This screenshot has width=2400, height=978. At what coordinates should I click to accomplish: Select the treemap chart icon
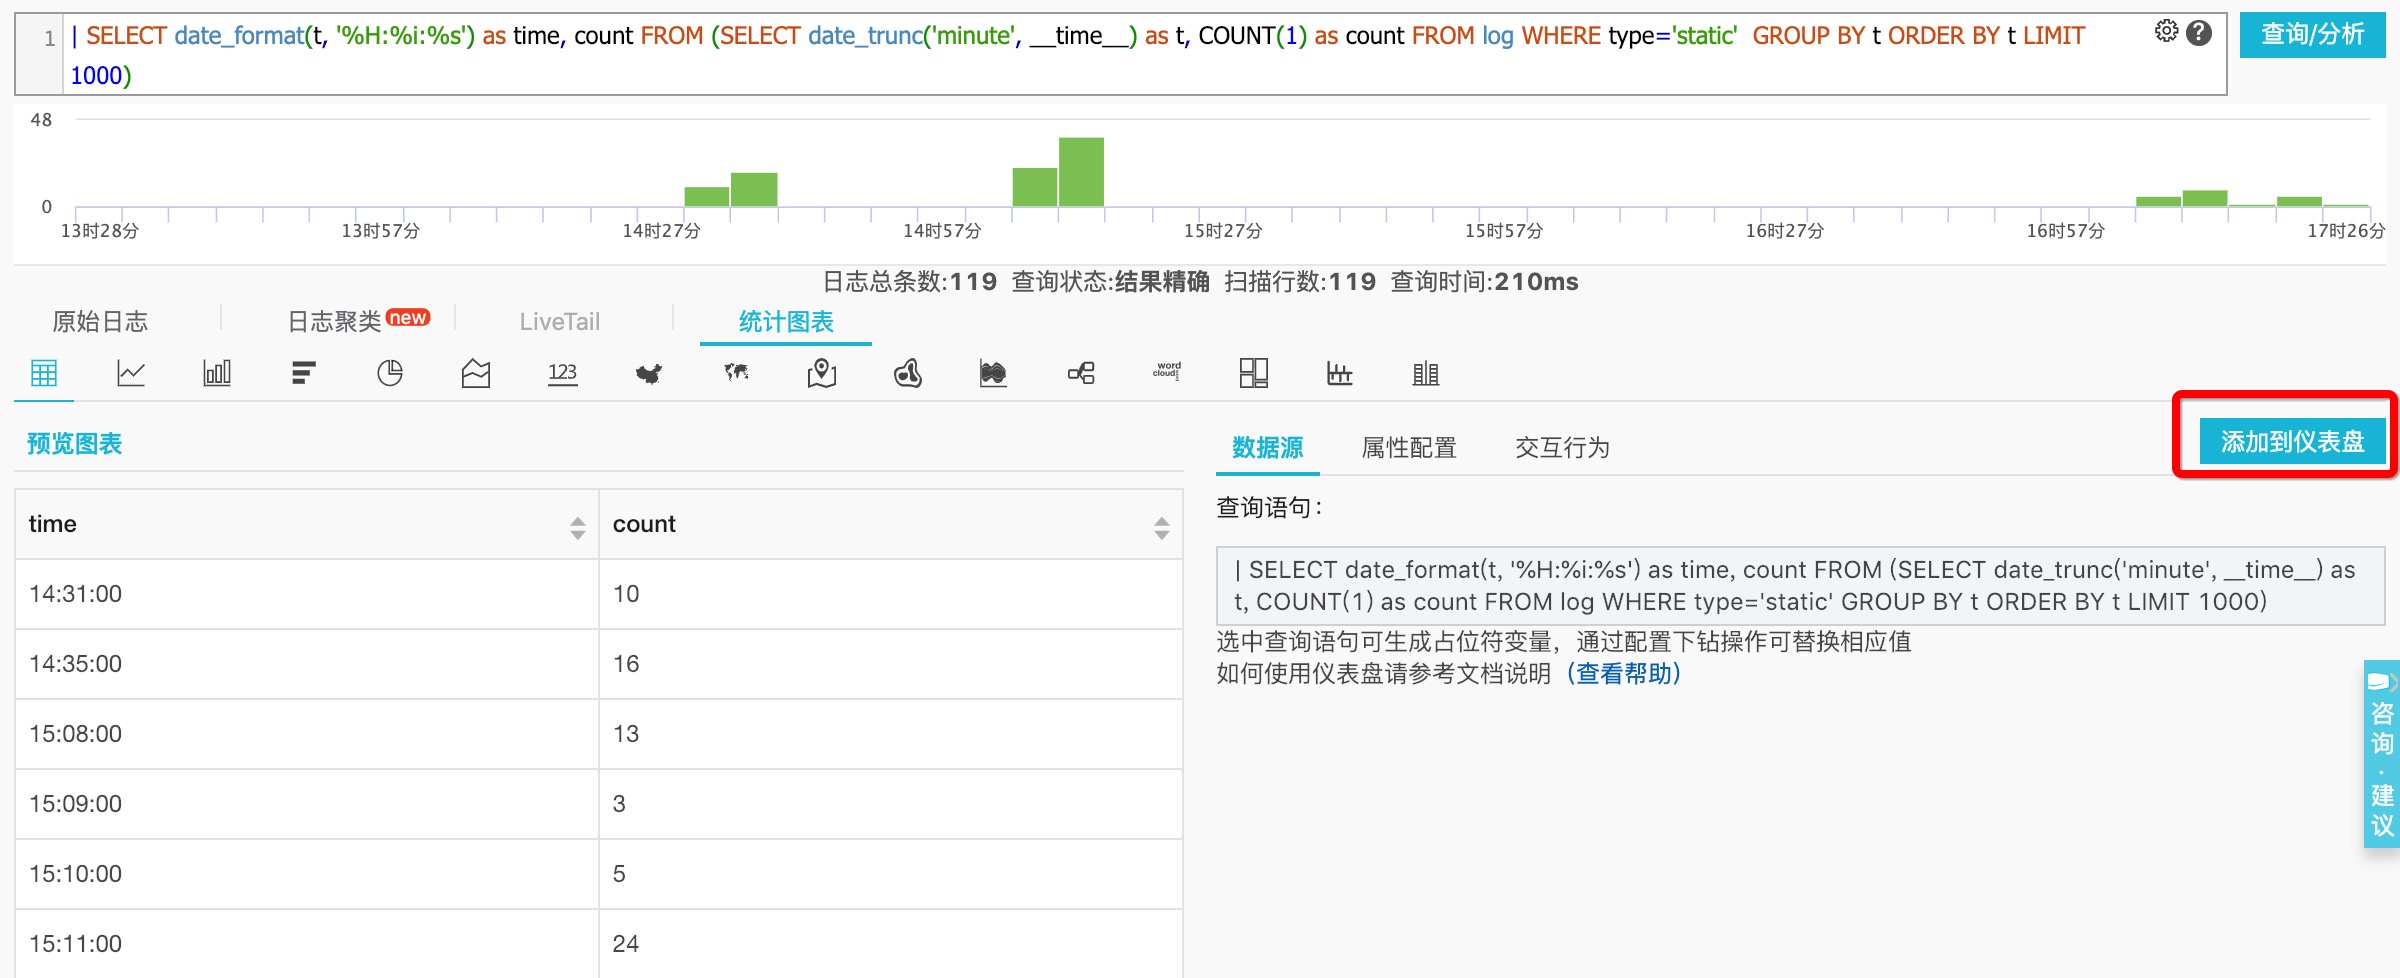(x=1254, y=373)
